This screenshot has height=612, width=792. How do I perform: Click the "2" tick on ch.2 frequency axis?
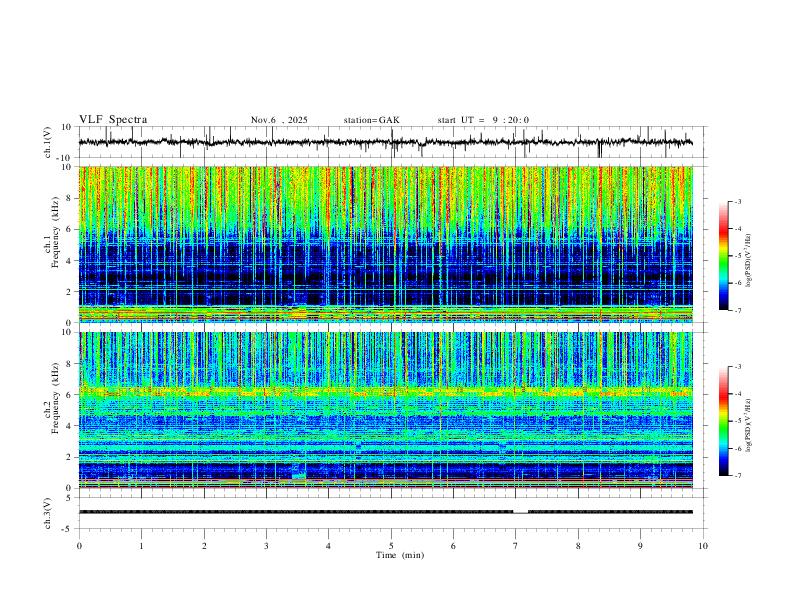click(x=70, y=457)
